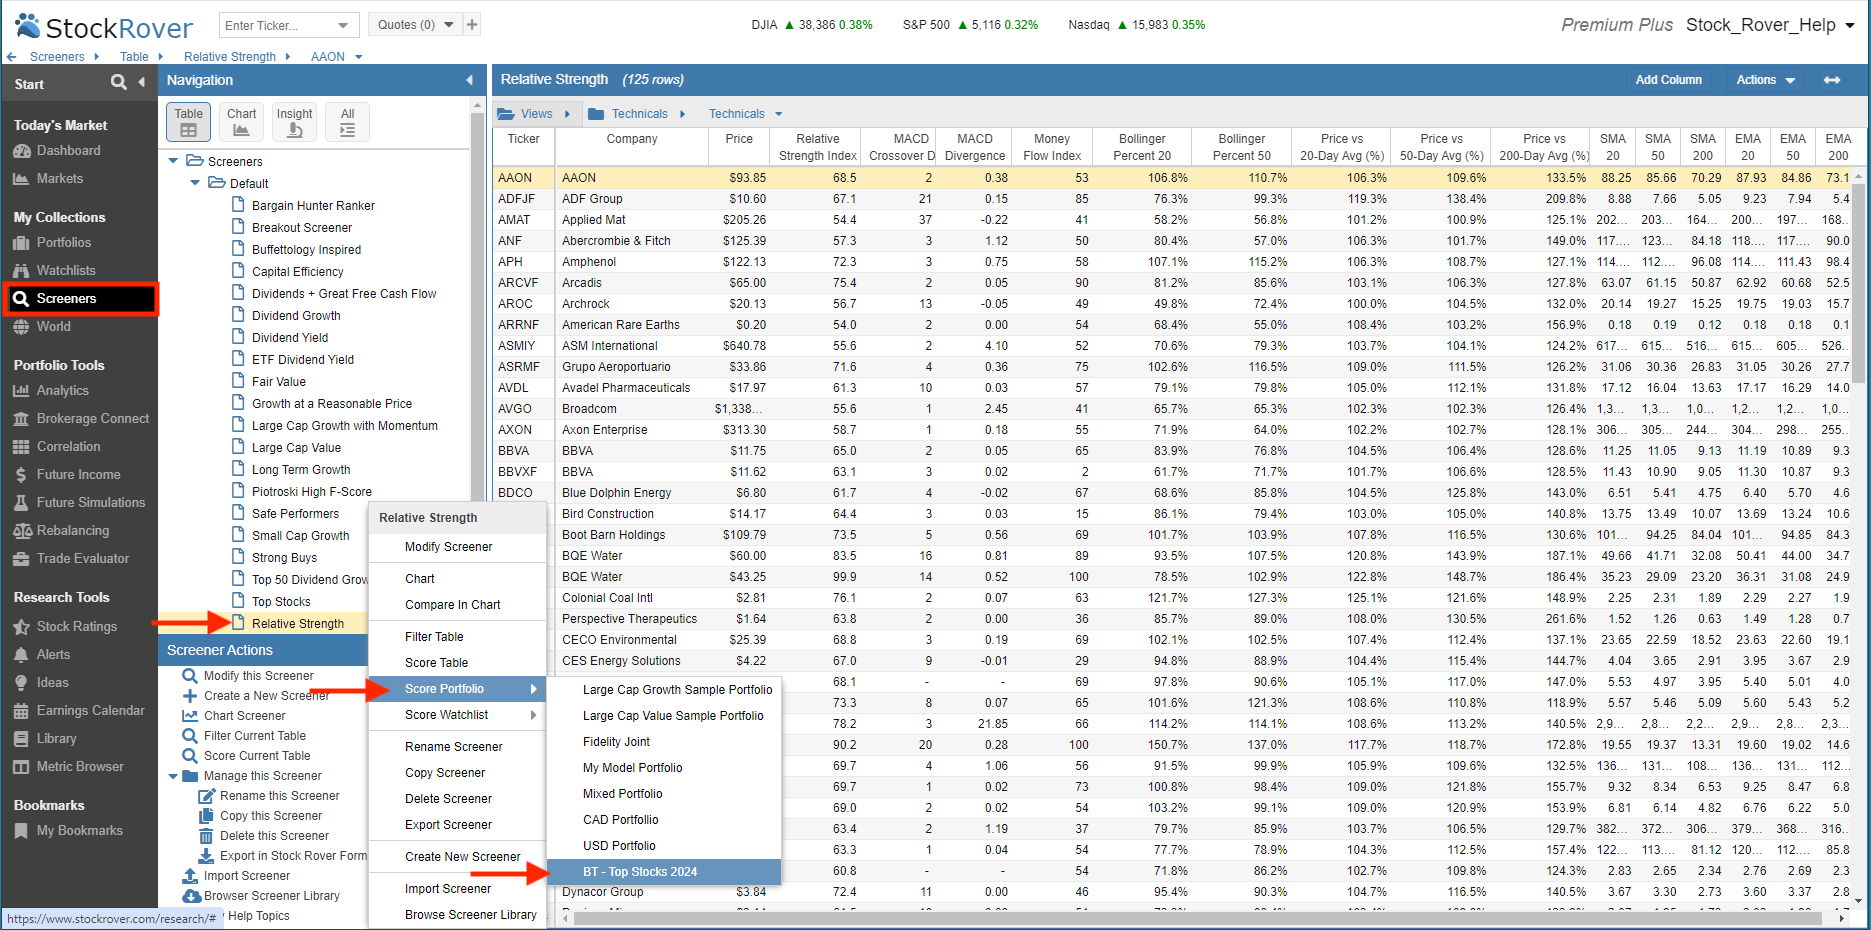
Task: Select Fidelity Joint portfolio
Action: pyautogui.click(x=664, y=742)
